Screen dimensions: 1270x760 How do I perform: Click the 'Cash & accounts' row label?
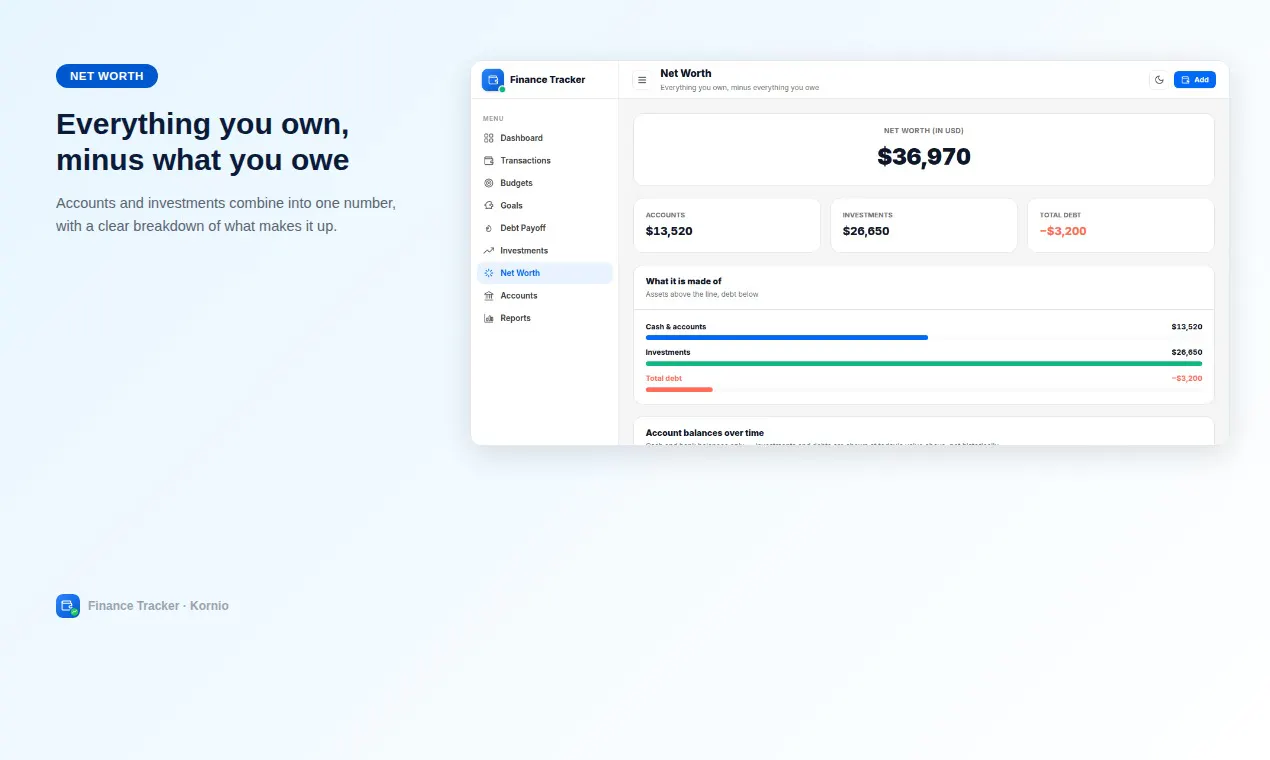coord(676,327)
